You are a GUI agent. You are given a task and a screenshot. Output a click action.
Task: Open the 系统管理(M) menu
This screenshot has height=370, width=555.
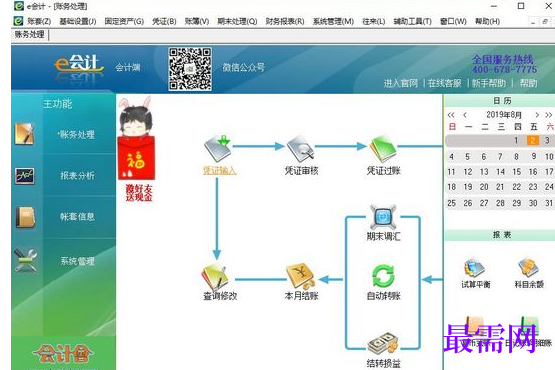click(333, 21)
